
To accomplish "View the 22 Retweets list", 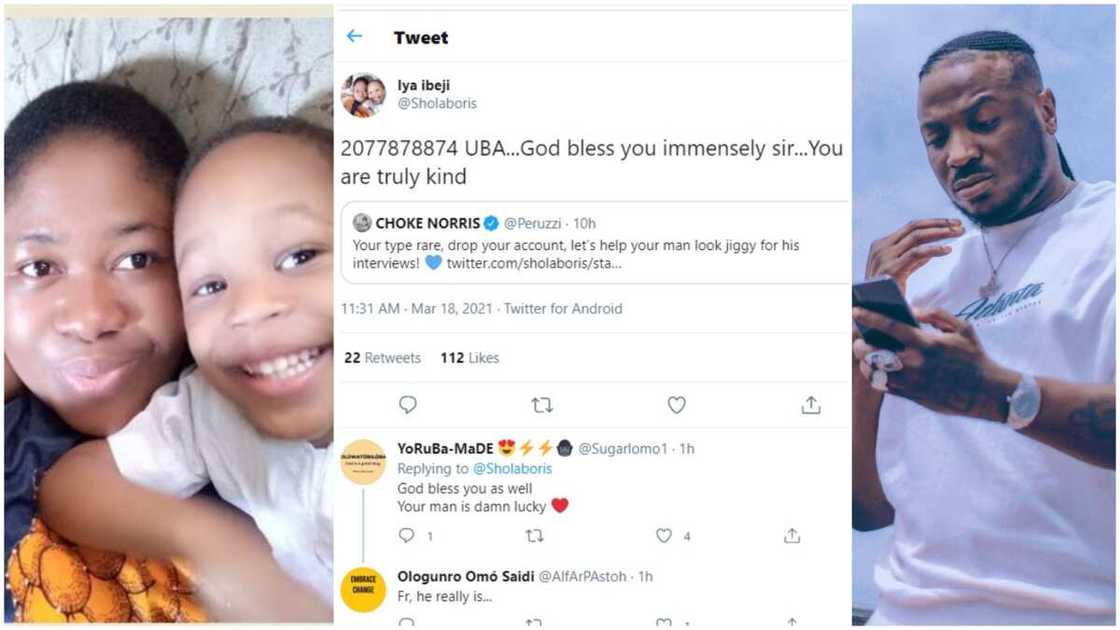I will tap(382, 358).
